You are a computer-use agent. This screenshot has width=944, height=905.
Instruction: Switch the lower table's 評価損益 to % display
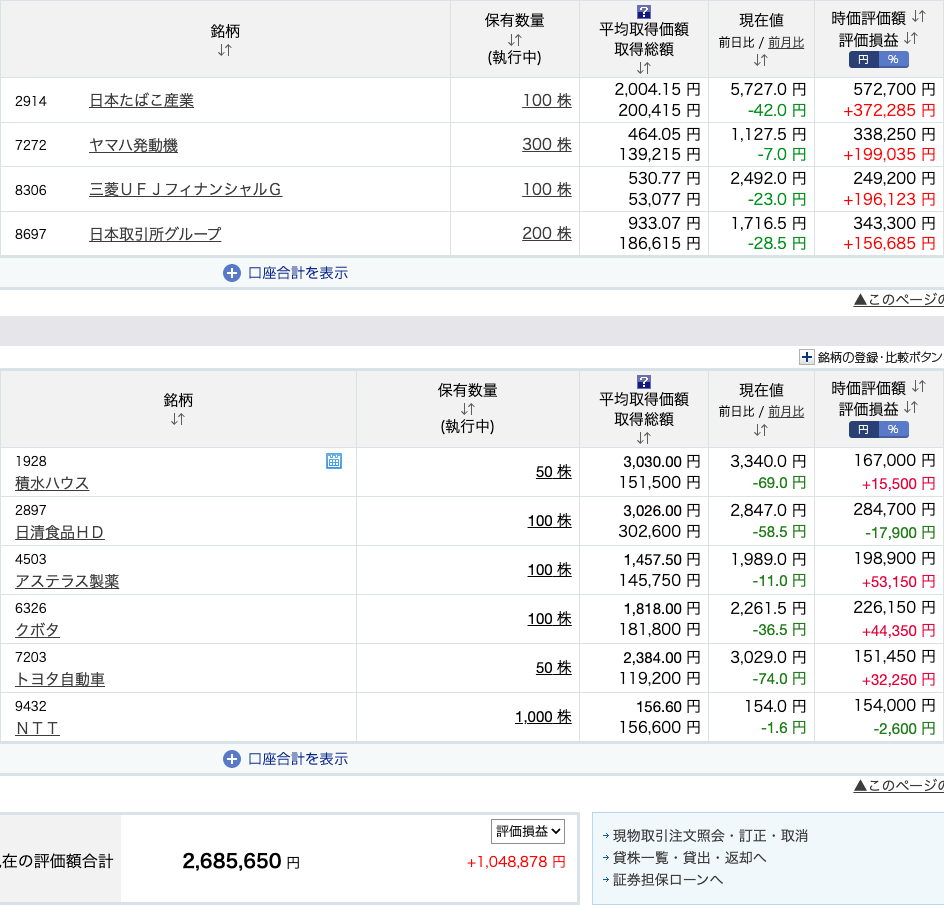pos(893,430)
